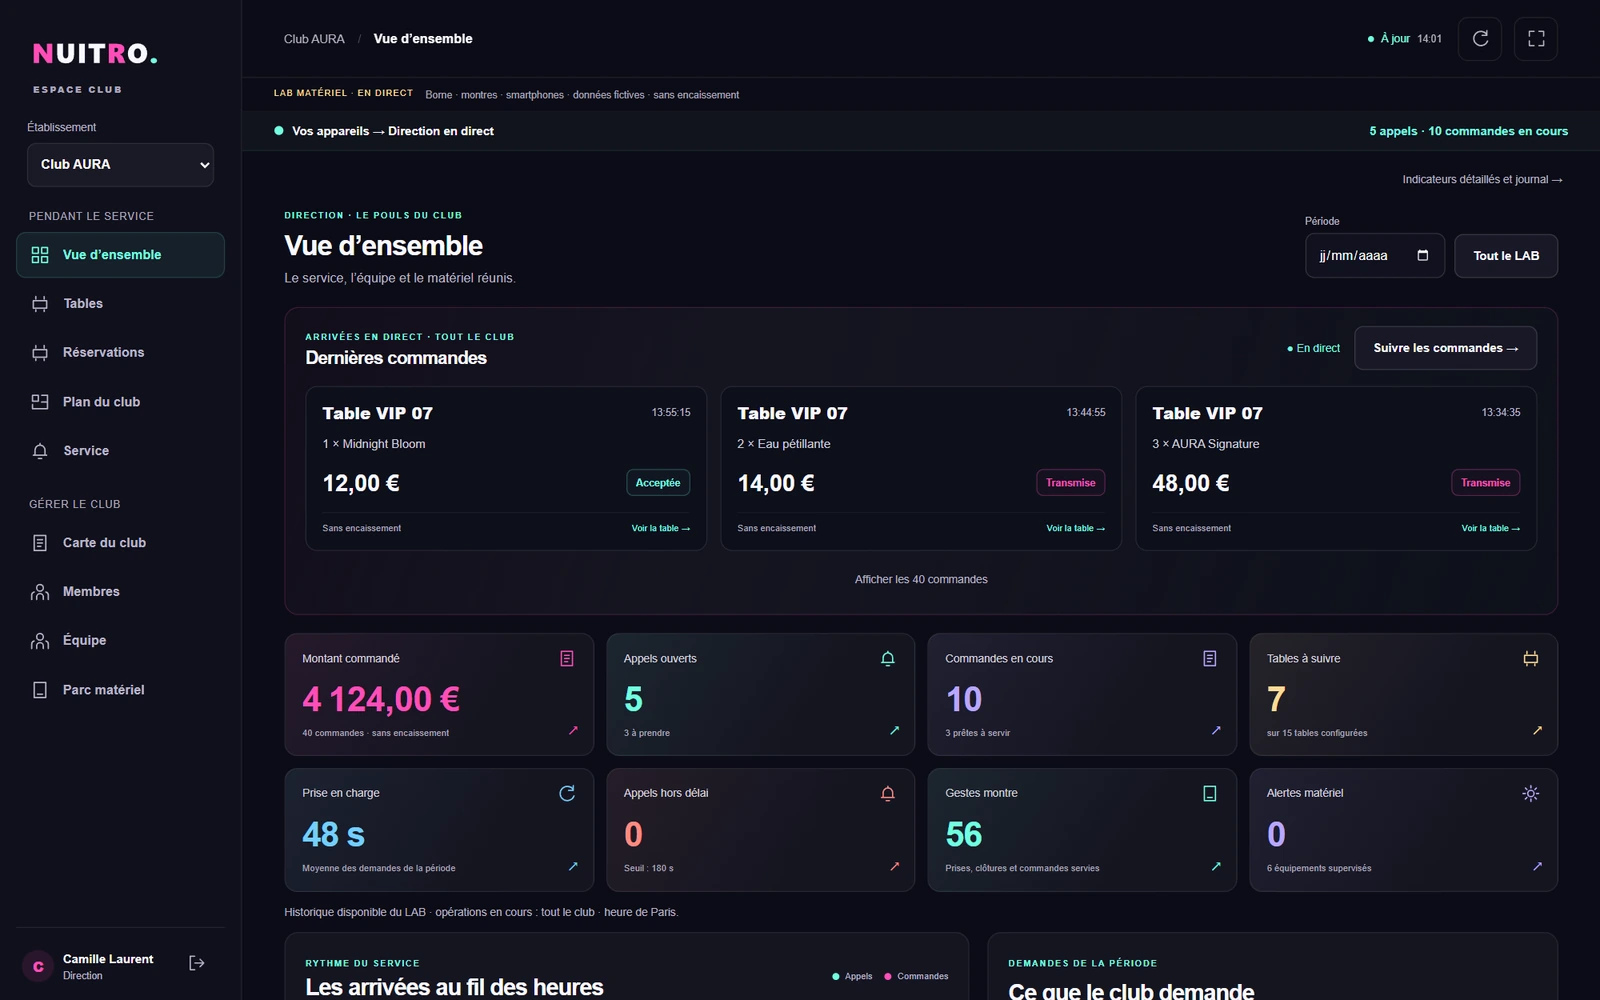
Task: Click the table icon on Tables à suivre
Action: click(x=1530, y=659)
